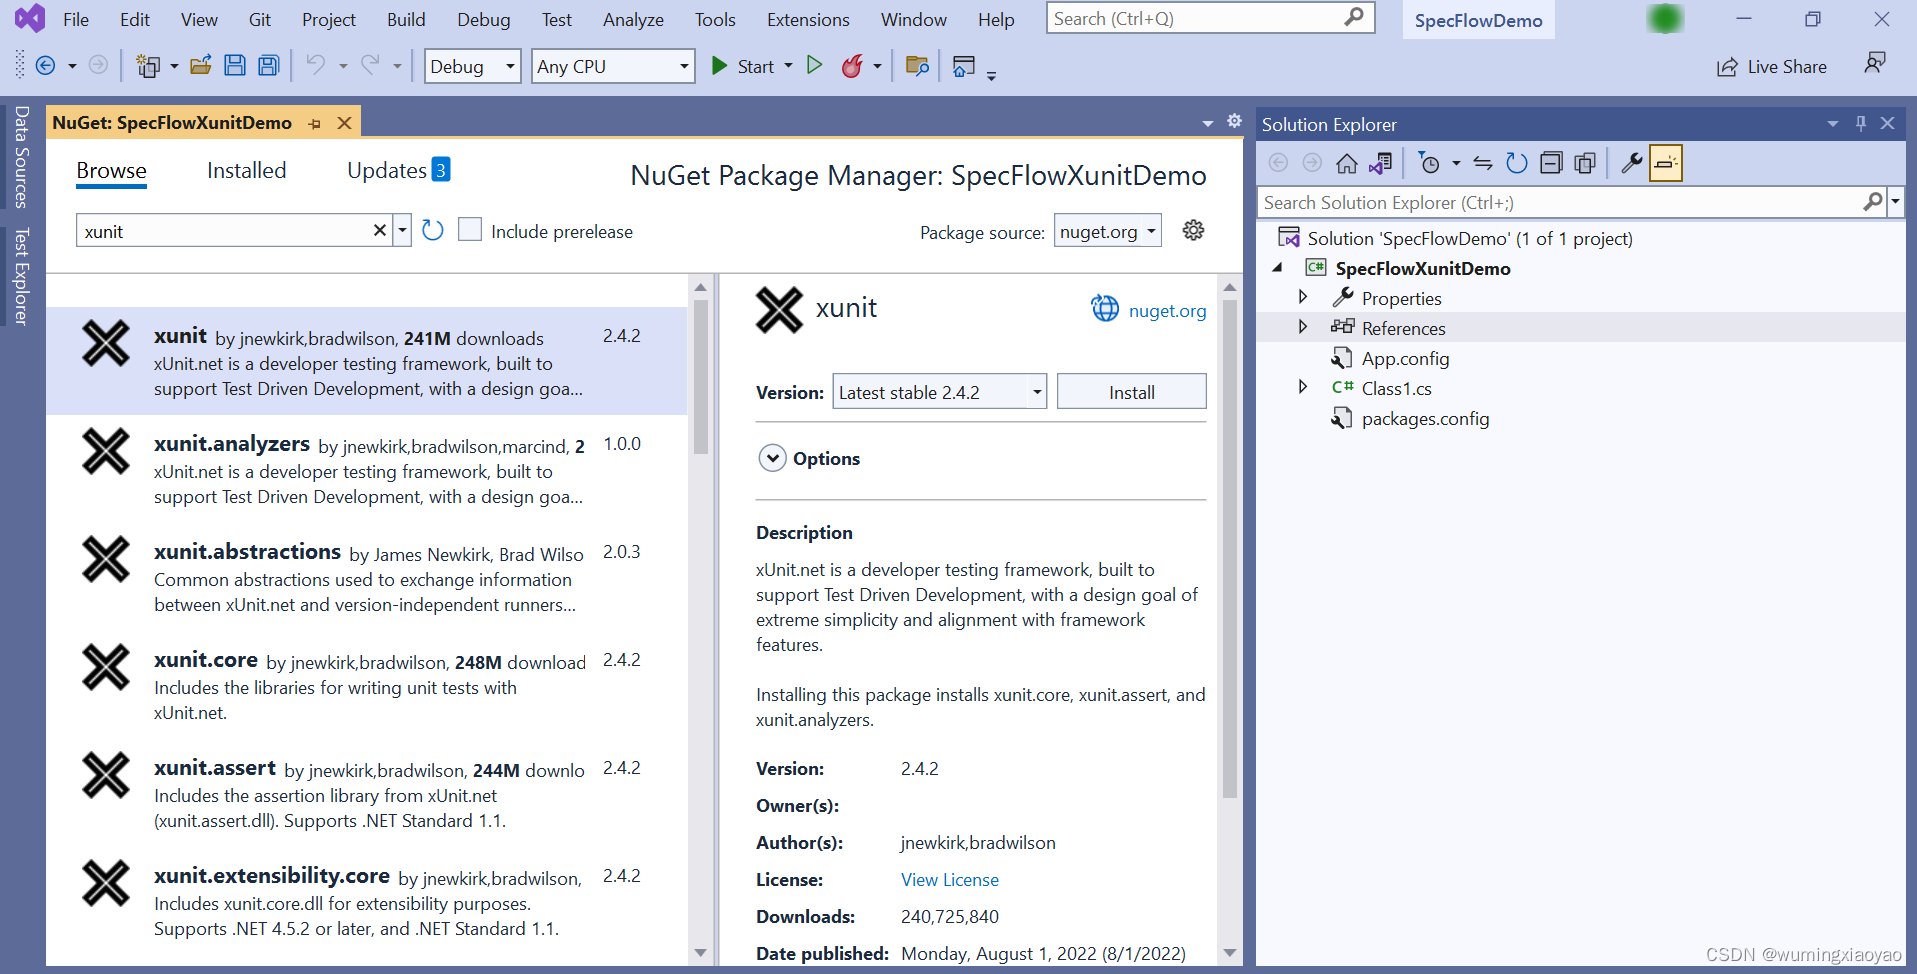Click the Undo arrow icon
Screen dimensions: 1917x974
click(316, 66)
